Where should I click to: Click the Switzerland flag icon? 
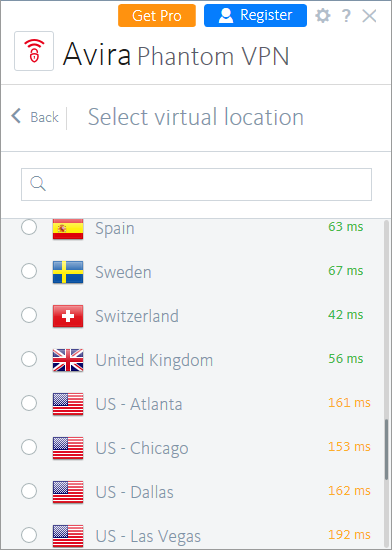[x=68, y=316]
